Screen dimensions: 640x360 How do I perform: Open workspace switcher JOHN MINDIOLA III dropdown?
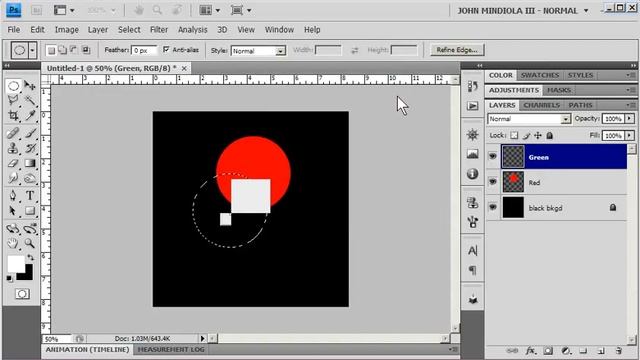coord(523,11)
